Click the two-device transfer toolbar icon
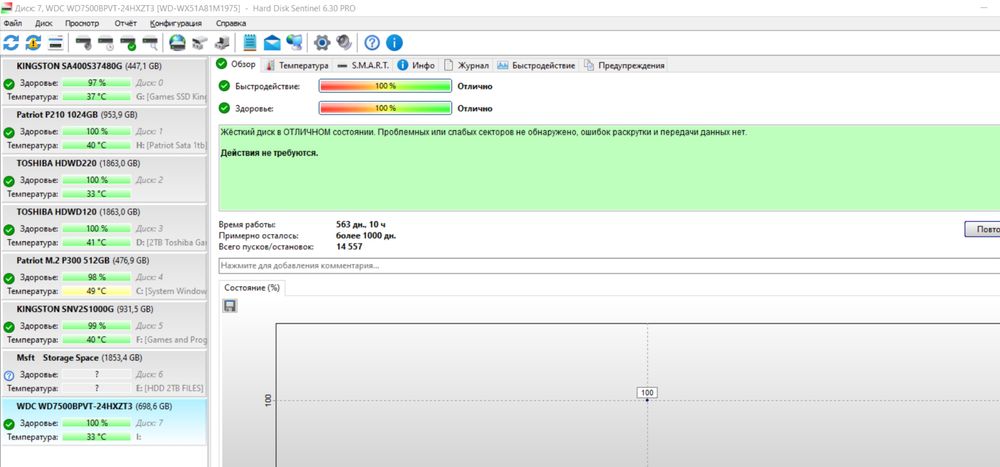The width and height of the screenshot is (1000, 467). pos(200,43)
